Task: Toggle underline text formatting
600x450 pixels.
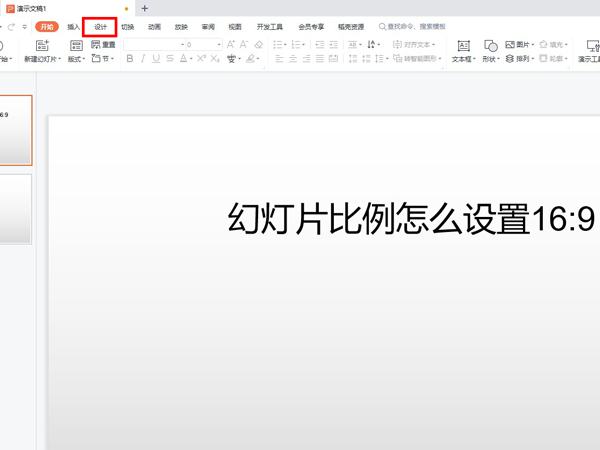Action: pyautogui.click(x=156, y=59)
